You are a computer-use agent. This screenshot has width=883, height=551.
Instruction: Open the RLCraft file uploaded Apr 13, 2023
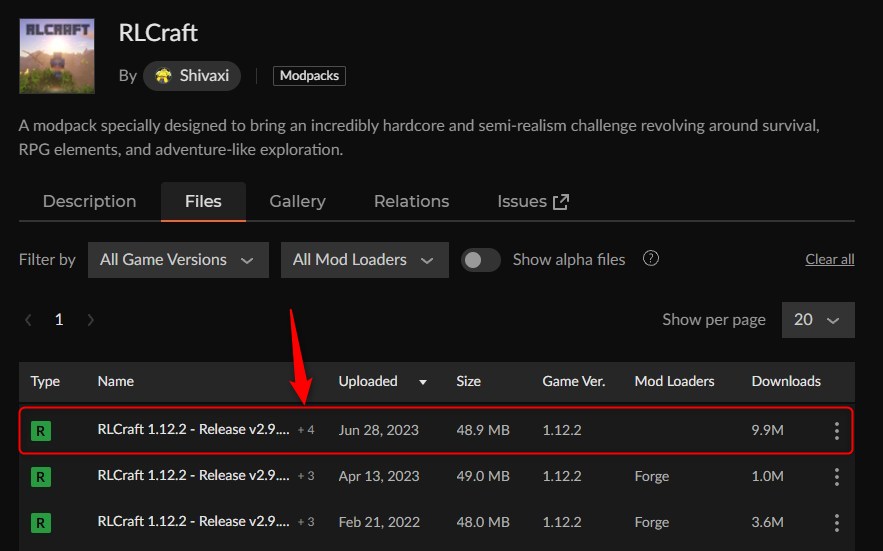coord(193,476)
